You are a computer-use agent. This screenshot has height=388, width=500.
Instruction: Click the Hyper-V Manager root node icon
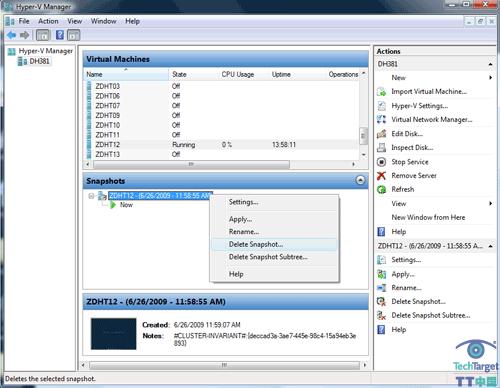[12, 51]
